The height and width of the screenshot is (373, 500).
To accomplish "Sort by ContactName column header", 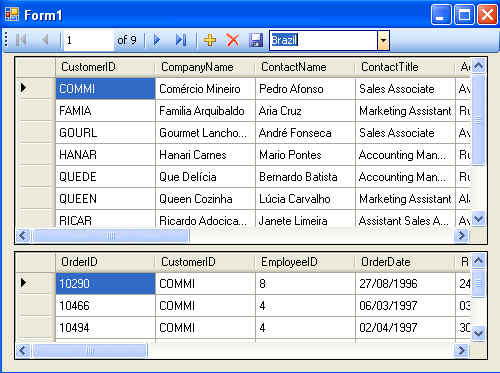I will pos(305,67).
